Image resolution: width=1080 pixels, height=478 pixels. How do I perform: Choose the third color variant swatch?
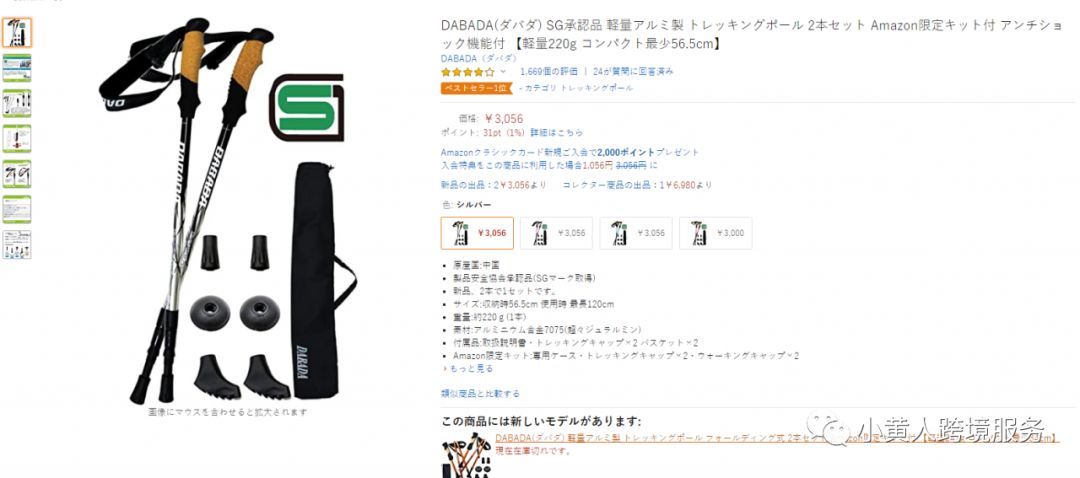[636, 233]
